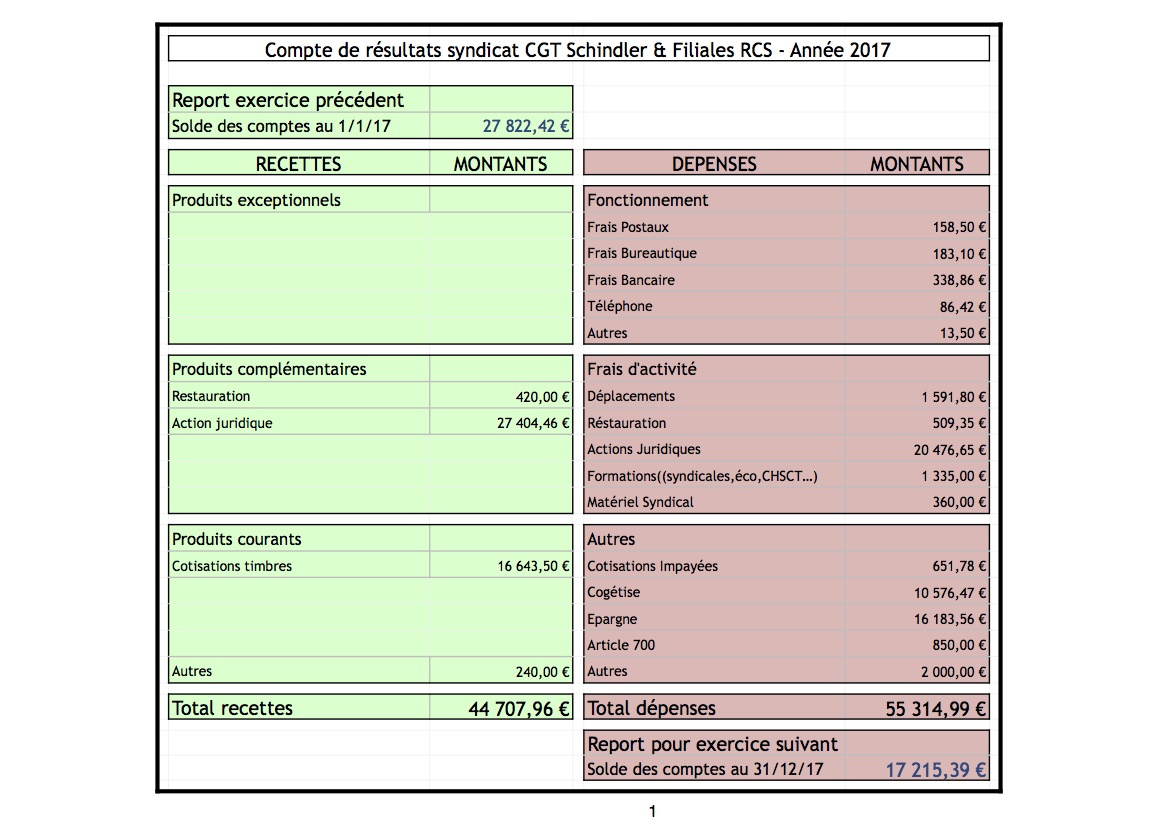
Task: Select the 'Produits courants' heading
Action: 236,539
